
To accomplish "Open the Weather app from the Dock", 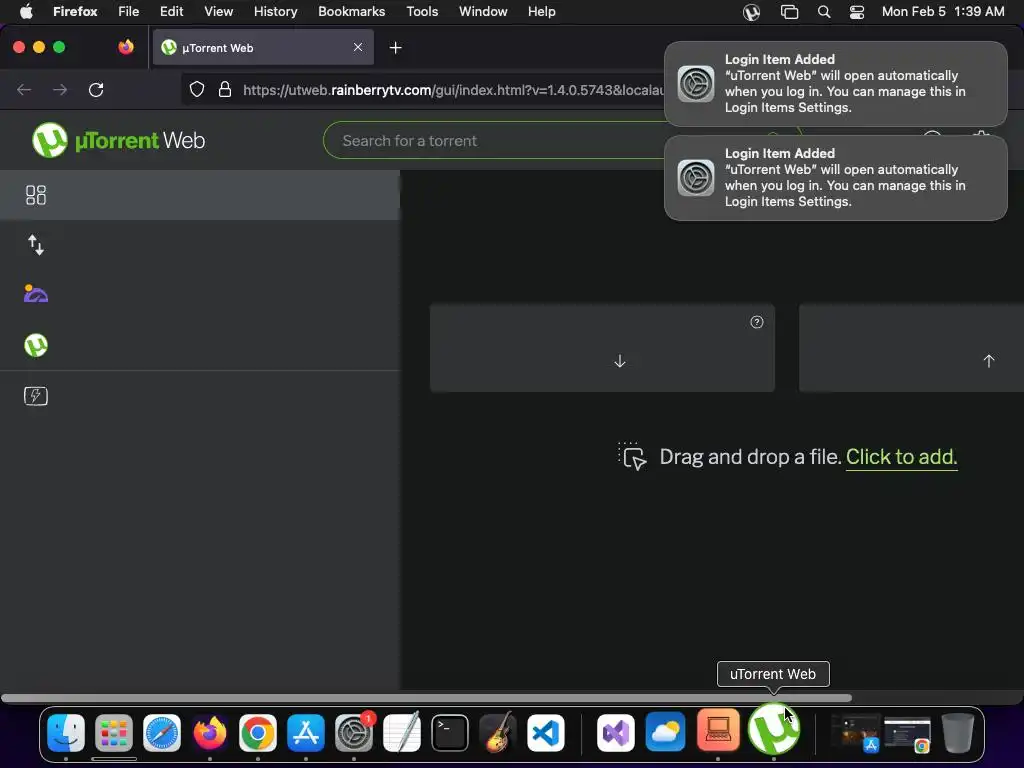I will pos(665,733).
